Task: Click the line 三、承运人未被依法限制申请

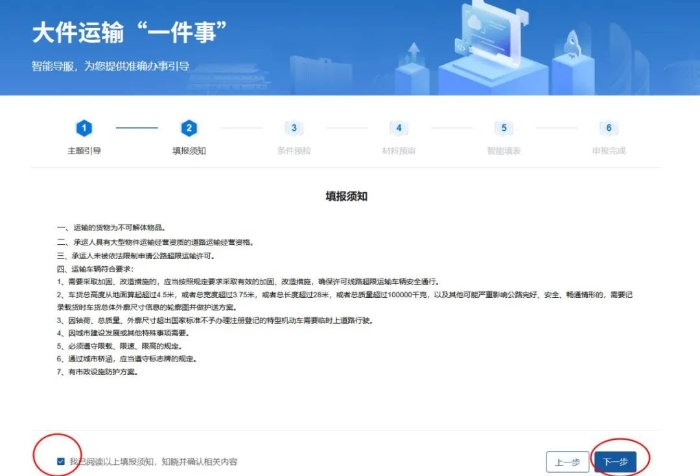Action: [x=137, y=256]
